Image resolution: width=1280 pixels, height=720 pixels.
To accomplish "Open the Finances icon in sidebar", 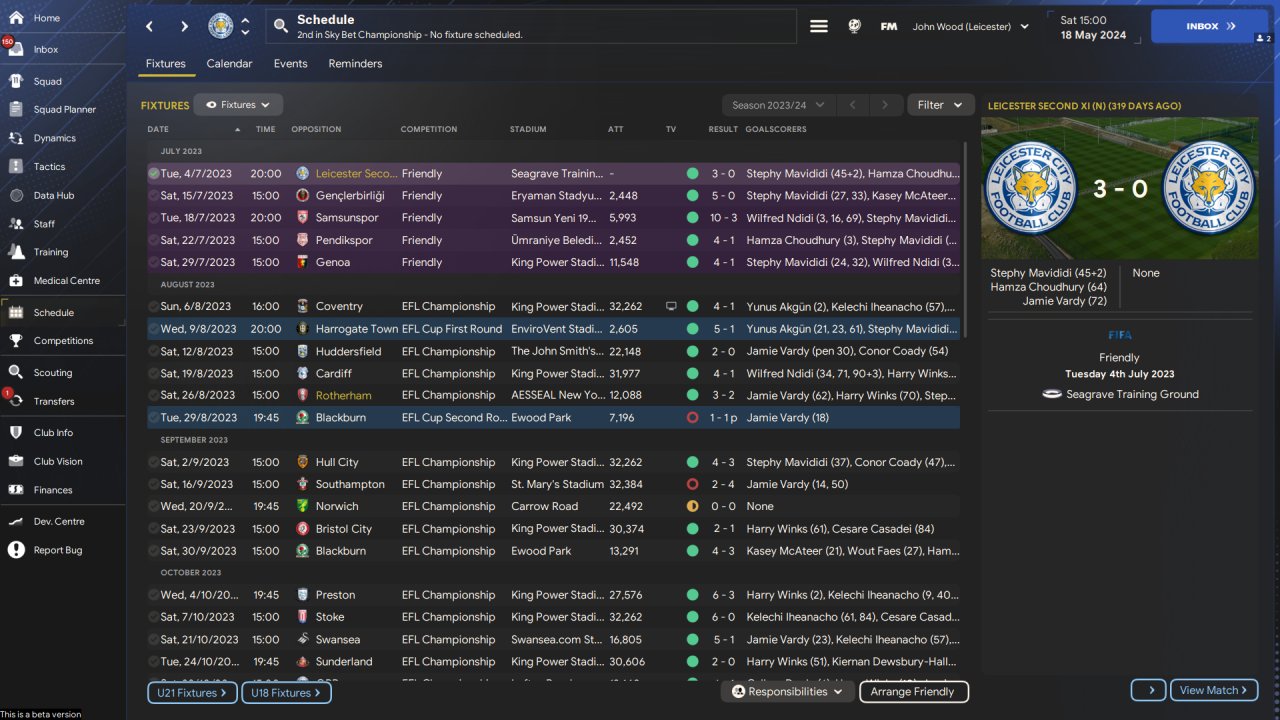I will 16,490.
